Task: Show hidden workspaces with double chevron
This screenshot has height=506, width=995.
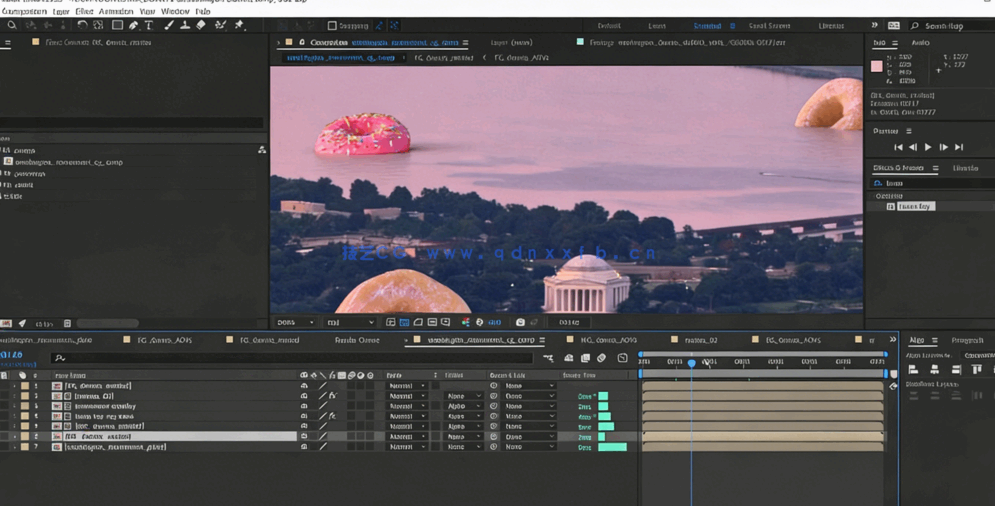Action: coord(874,25)
